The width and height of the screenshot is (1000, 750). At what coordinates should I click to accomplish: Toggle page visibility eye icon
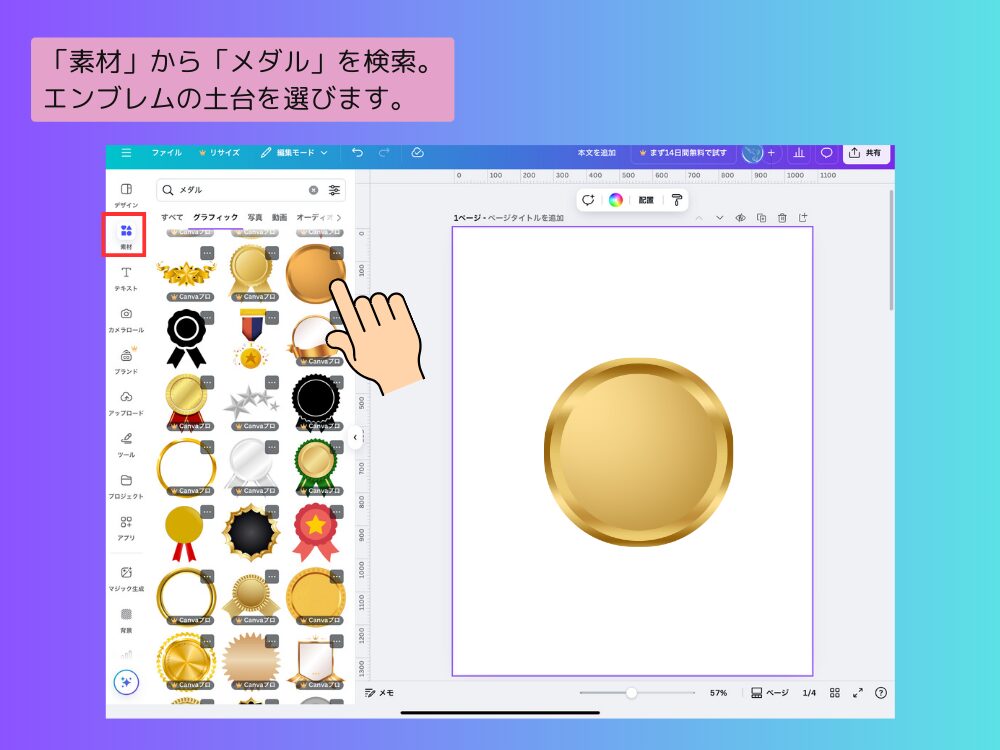pyautogui.click(x=741, y=218)
